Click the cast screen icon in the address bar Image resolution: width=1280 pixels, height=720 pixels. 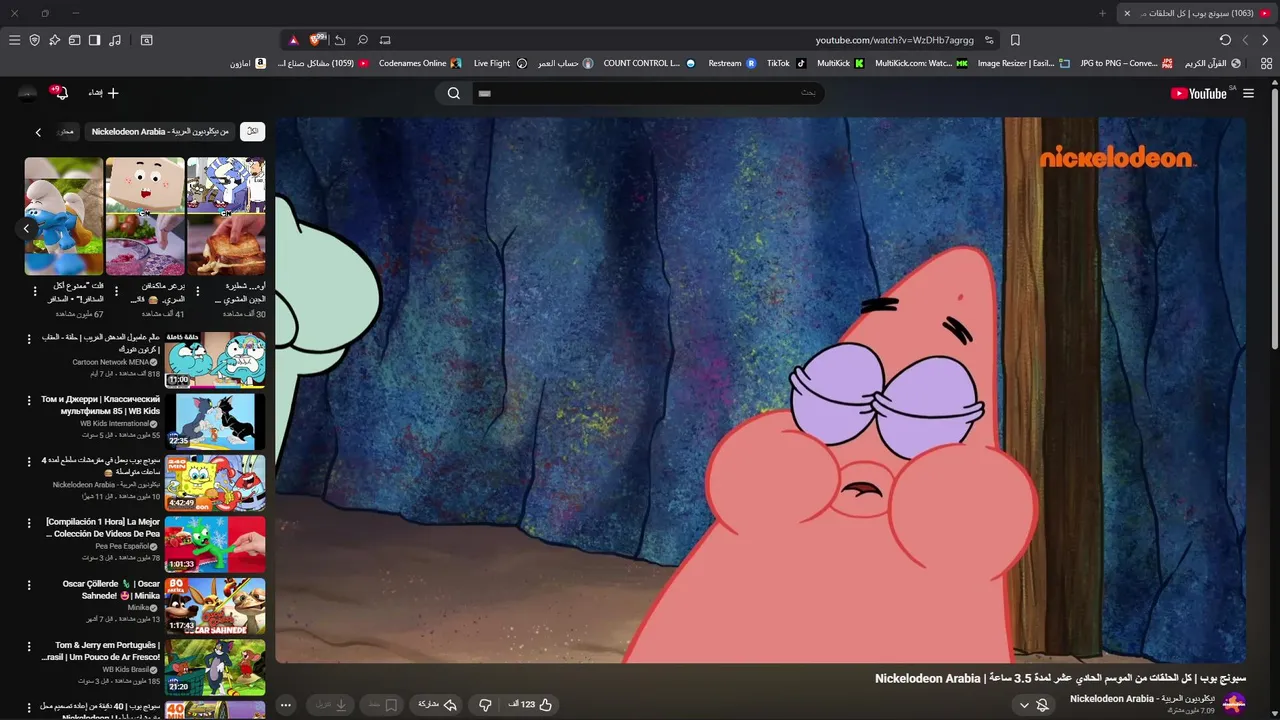tap(385, 40)
